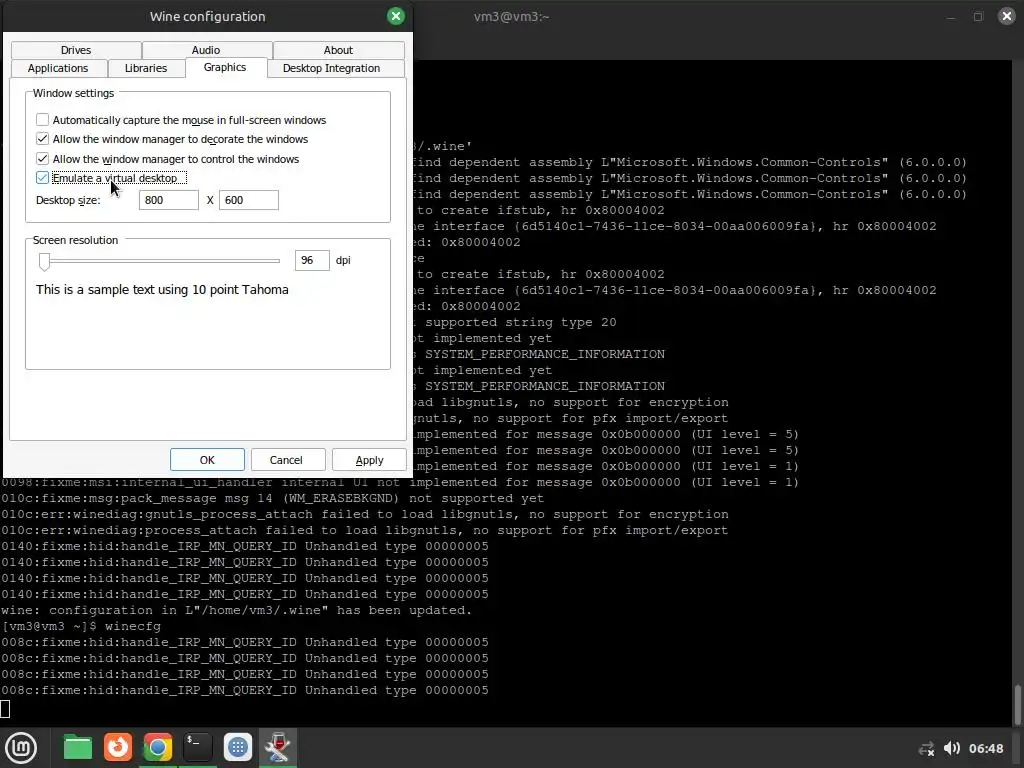Click 'configuration in L"/home/vm3/.wine" has been updated' line

click(x=236, y=610)
